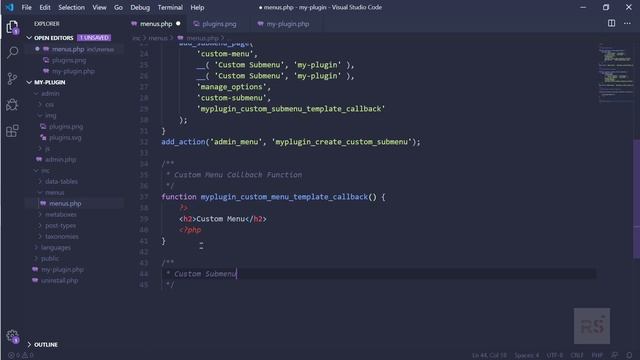640x360 pixels.
Task: Open the Extensions view icon
Action: [12, 131]
